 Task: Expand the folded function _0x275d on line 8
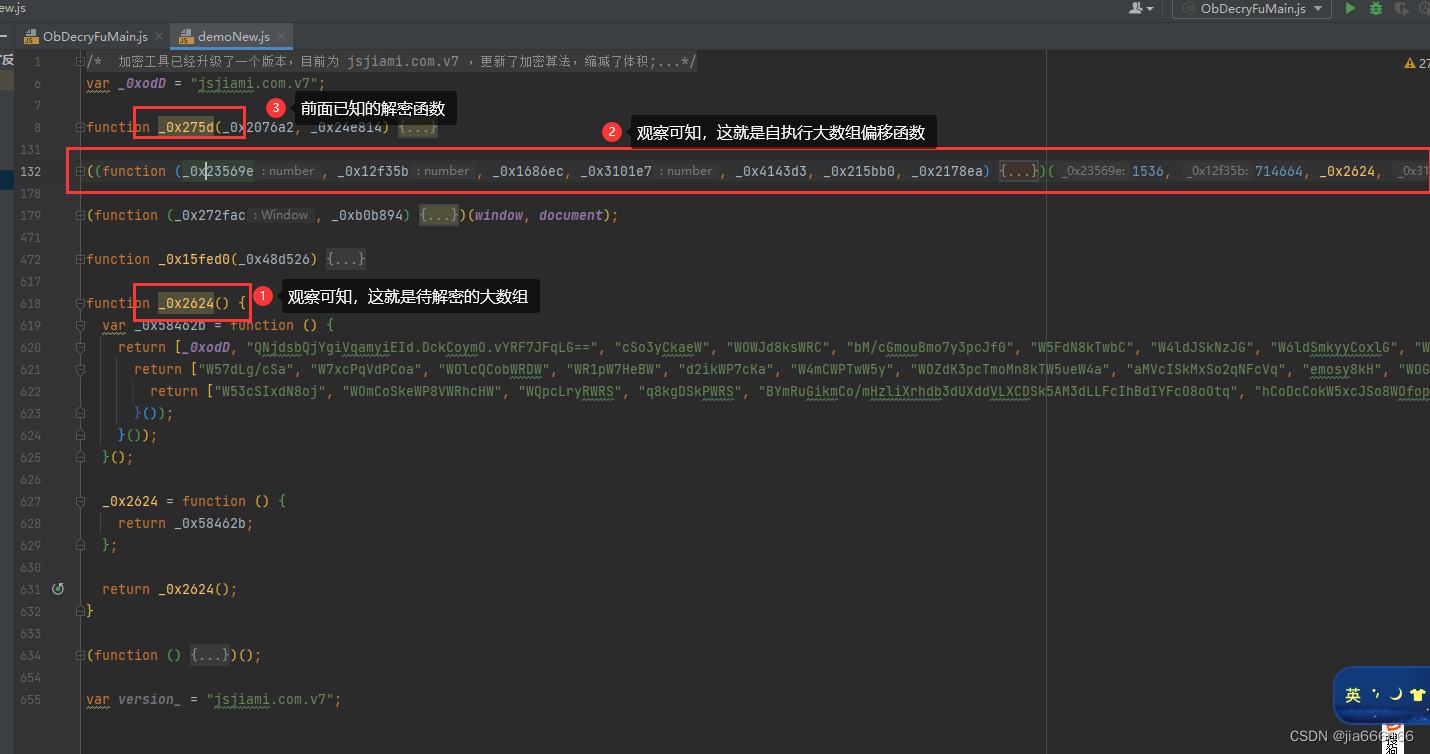tap(80, 127)
